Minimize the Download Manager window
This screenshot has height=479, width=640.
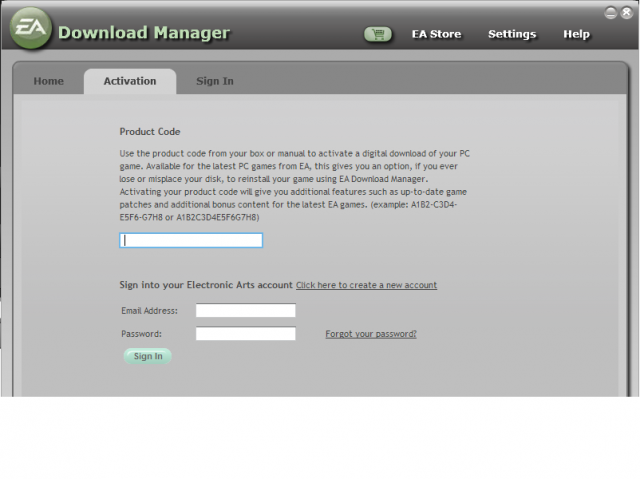coord(611,13)
